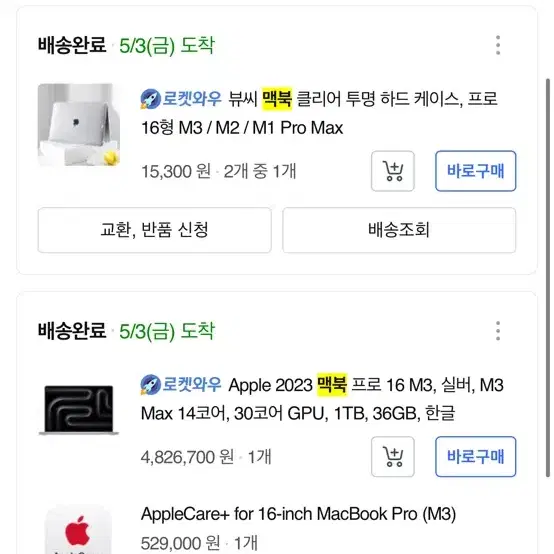Open AppleCare+ for 16-inch MacBook Pro link
This screenshot has height=554, width=554.
tap(298, 514)
